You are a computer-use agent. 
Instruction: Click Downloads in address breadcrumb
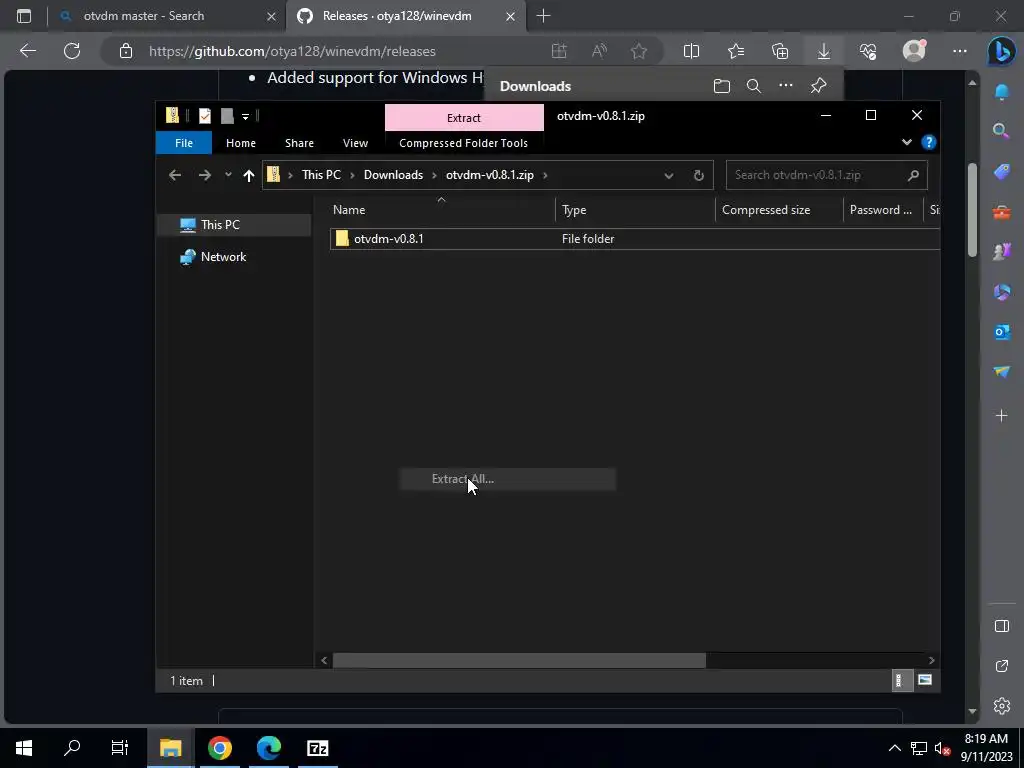pyautogui.click(x=393, y=175)
